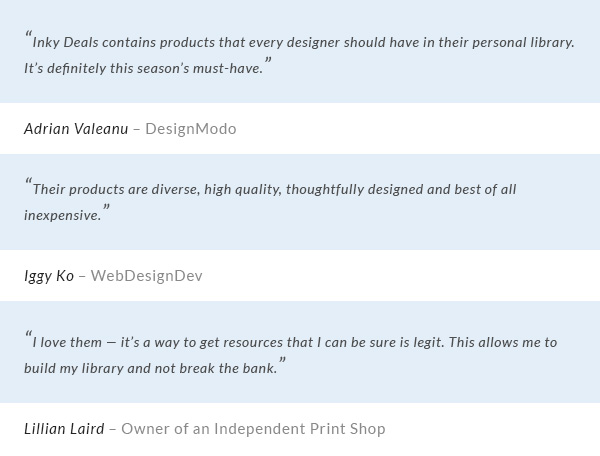Screen dimensions: 600x456
Task: Click the line "build my library and not break the bank"
Action: 150,369
